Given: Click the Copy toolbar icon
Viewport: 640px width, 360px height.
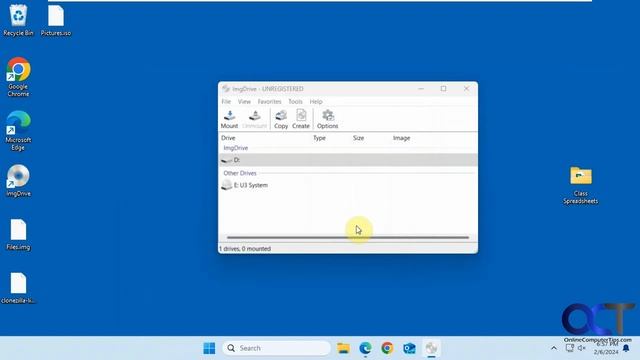Looking at the screenshot, I should pyautogui.click(x=281, y=119).
